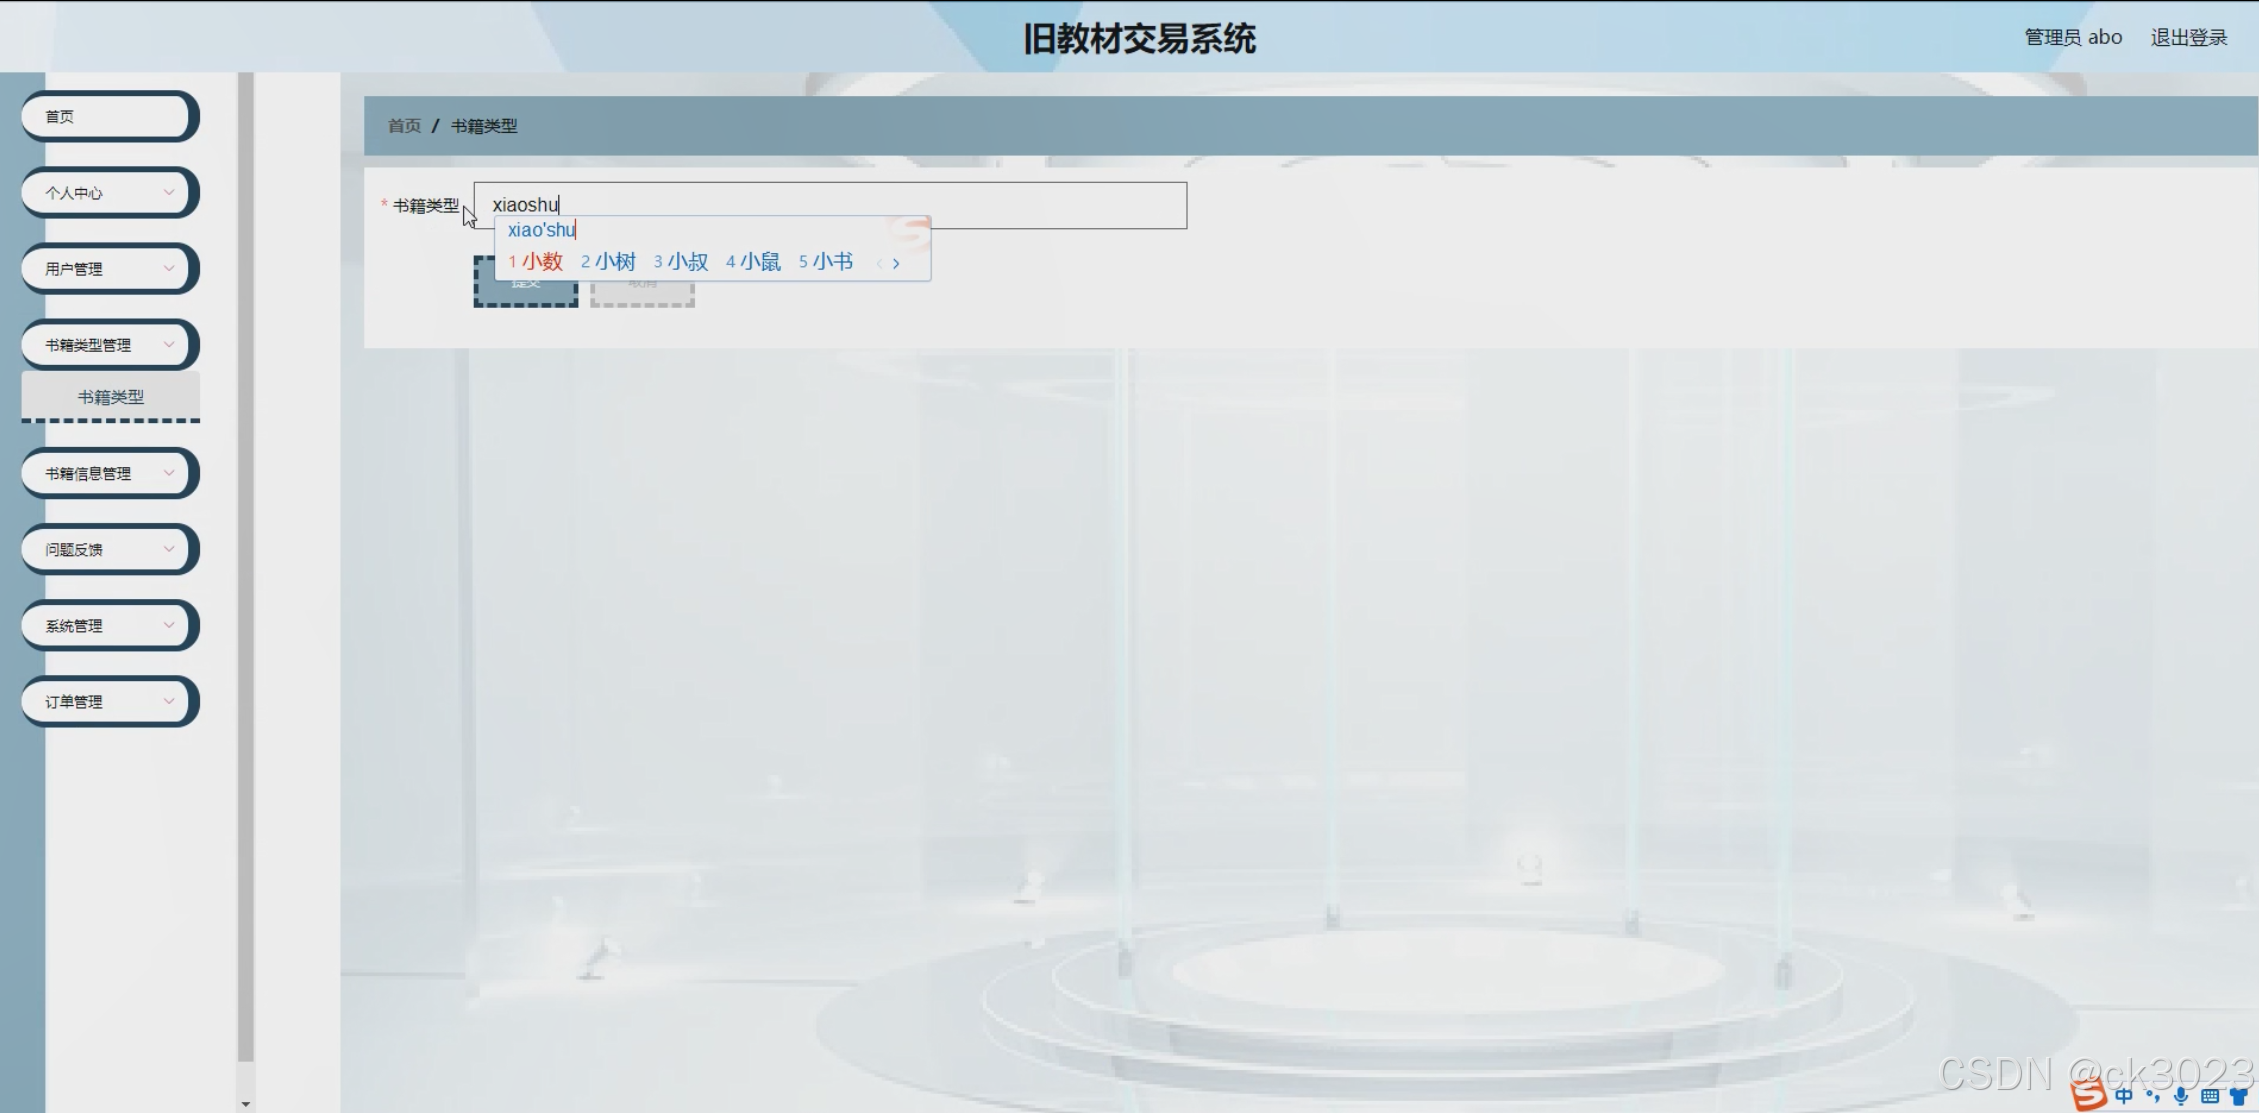Expand the 个人中心 menu chevron

pyautogui.click(x=169, y=192)
